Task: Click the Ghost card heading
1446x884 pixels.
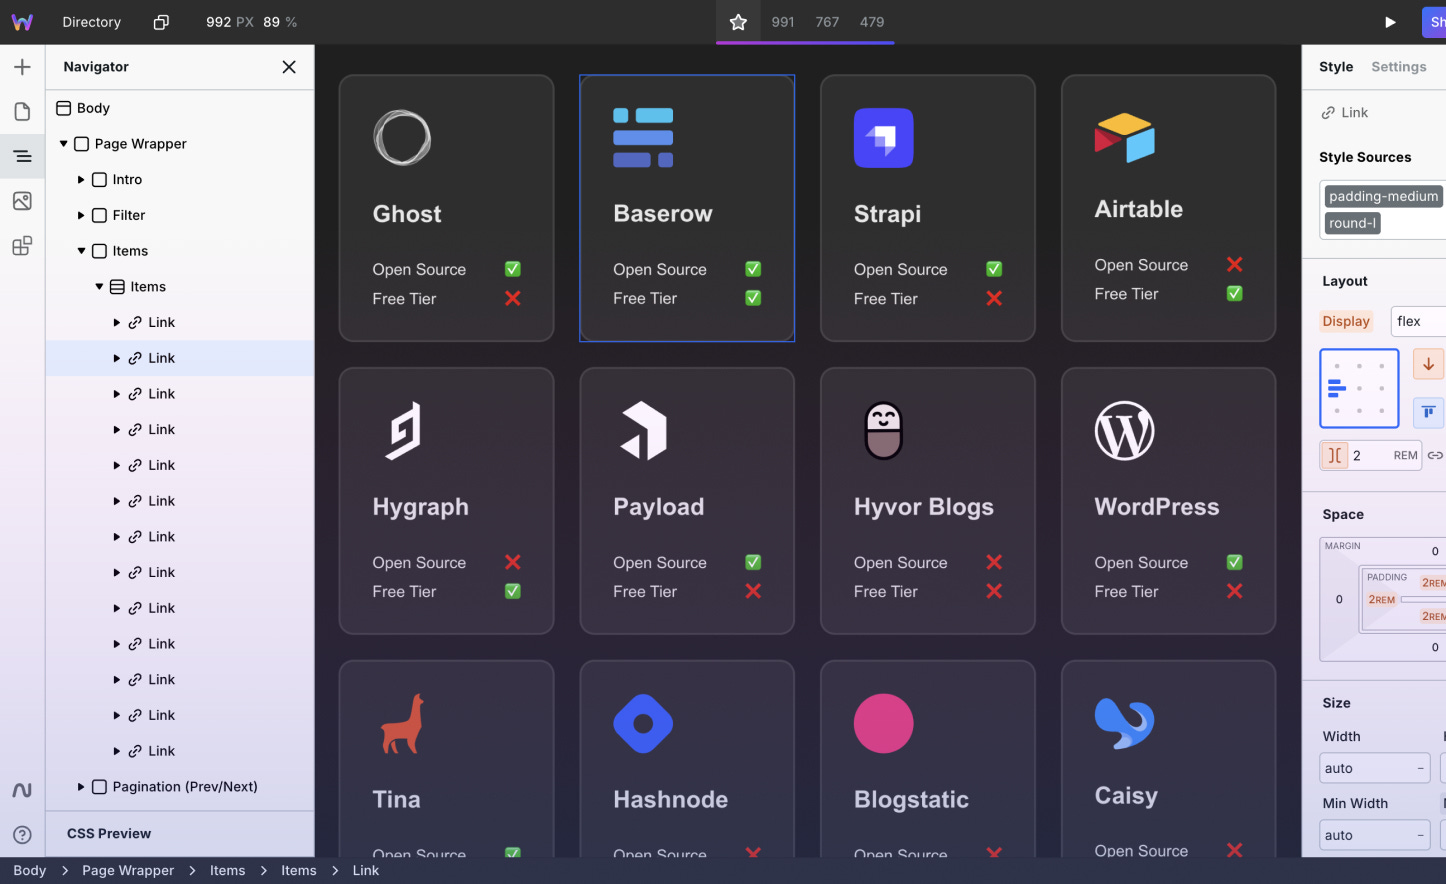Action: tap(407, 214)
